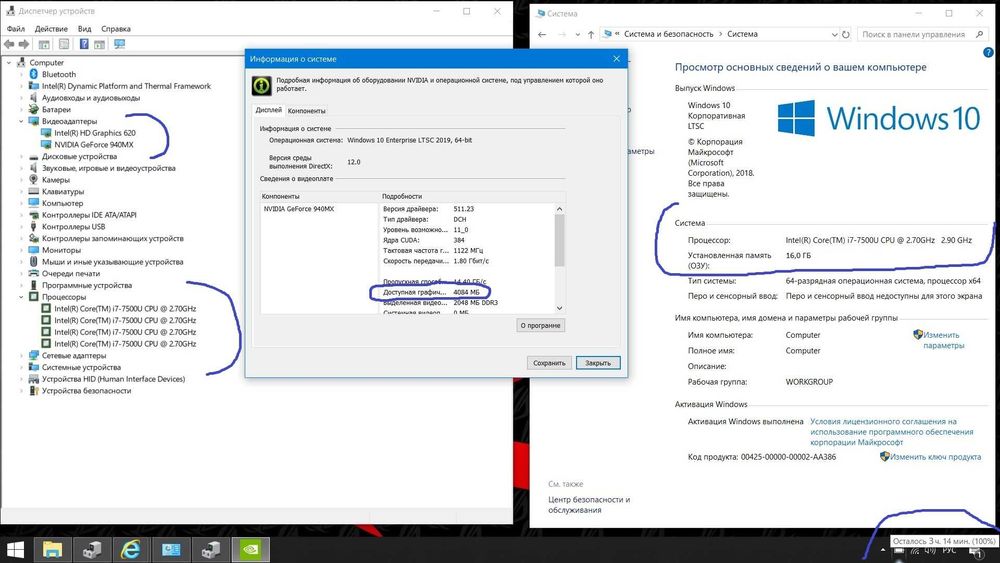Select Программные устройства row
This screenshot has height=563, width=1000.
(x=87, y=286)
